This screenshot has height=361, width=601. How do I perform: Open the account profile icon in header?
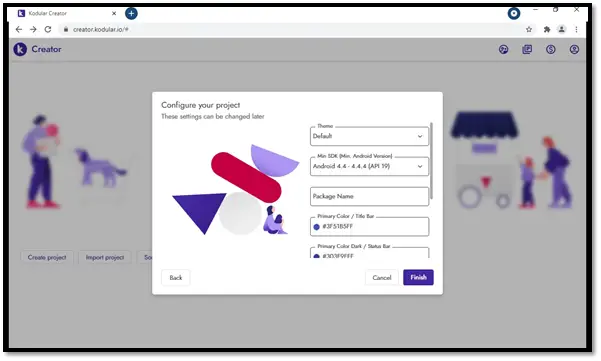click(x=574, y=49)
